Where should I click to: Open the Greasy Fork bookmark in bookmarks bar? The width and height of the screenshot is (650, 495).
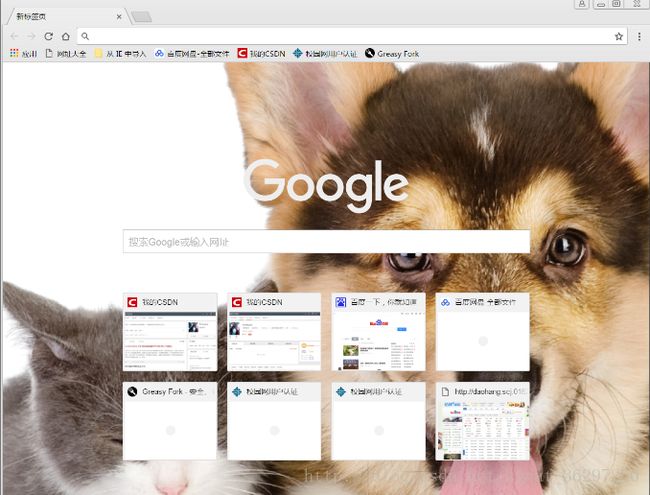(392, 53)
